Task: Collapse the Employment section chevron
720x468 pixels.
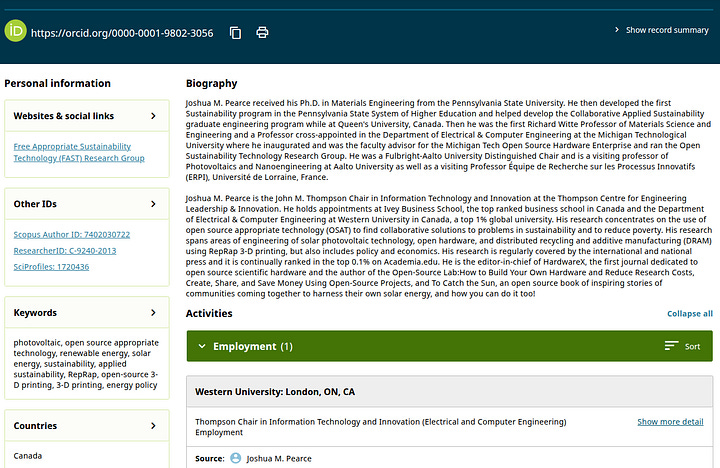Action: (202, 346)
